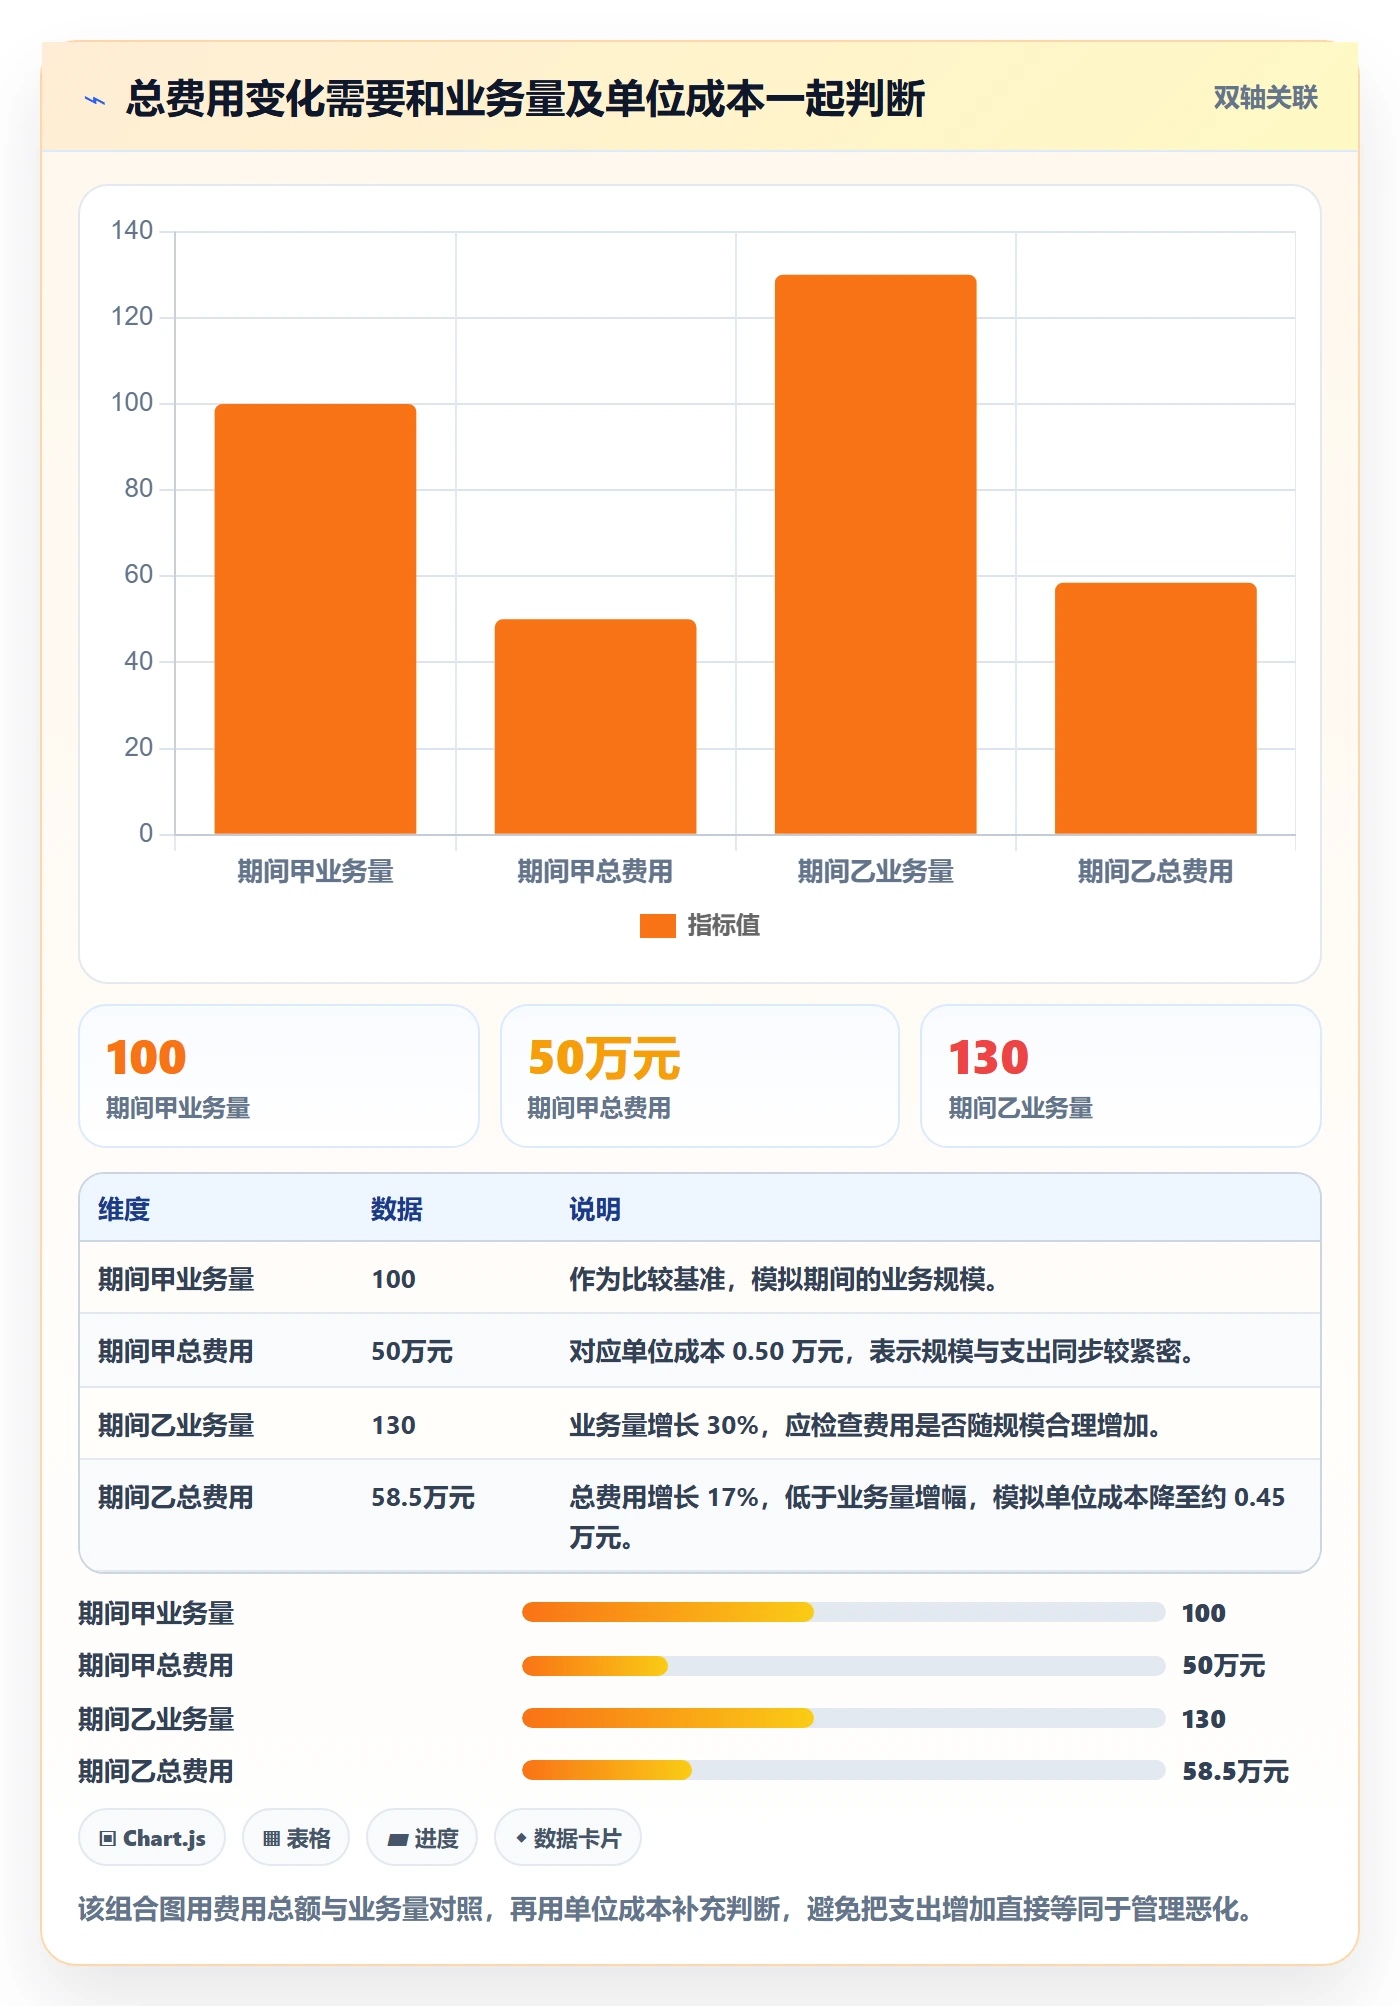This screenshot has height=2006, width=1400.
Task: Select the 数据卡片 tag chip
Action: pyautogui.click(x=568, y=1838)
